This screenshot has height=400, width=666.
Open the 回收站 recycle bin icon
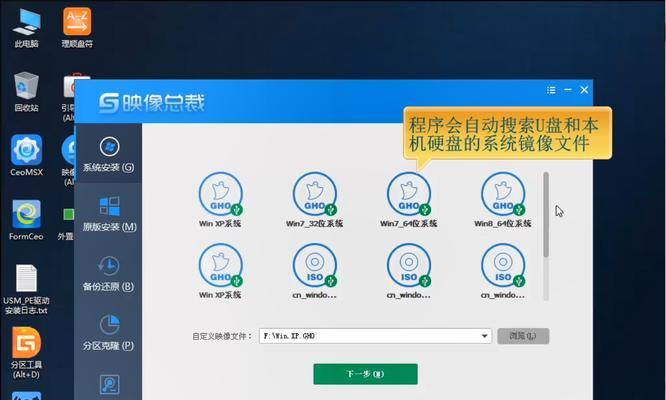click(x=26, y=92)
